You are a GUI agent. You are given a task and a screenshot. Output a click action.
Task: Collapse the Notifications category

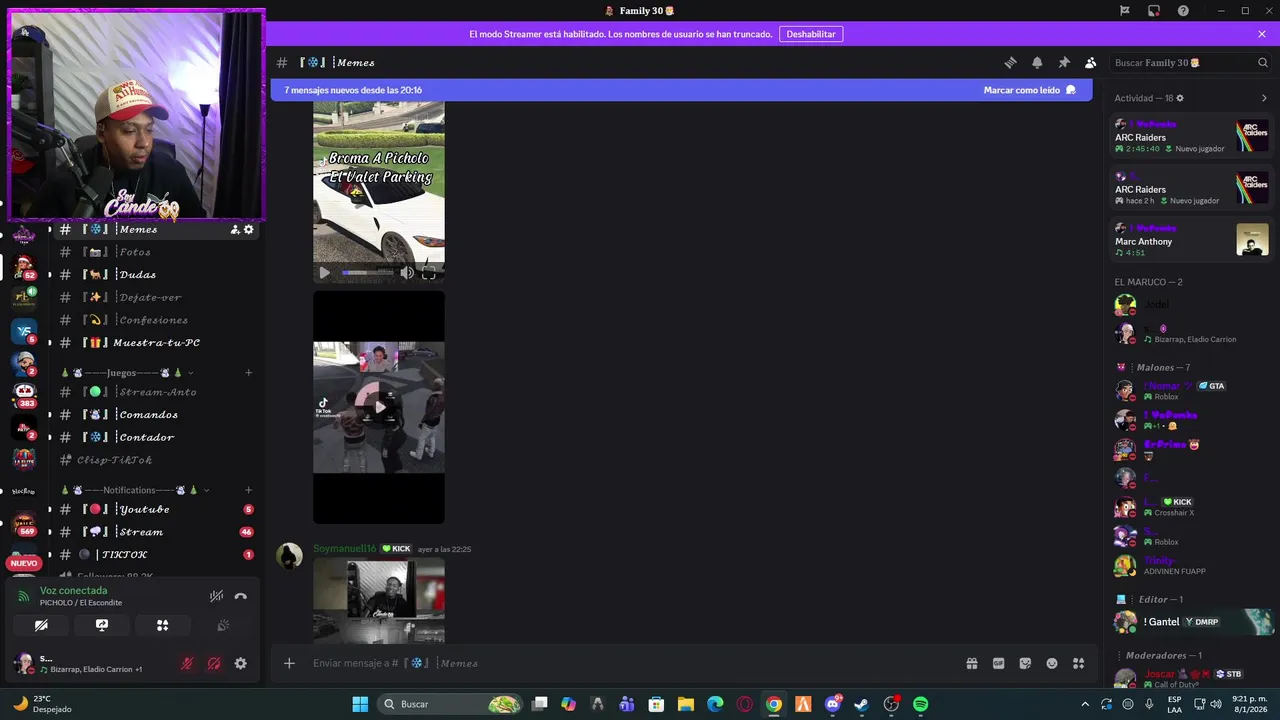[x=135, y=490]
